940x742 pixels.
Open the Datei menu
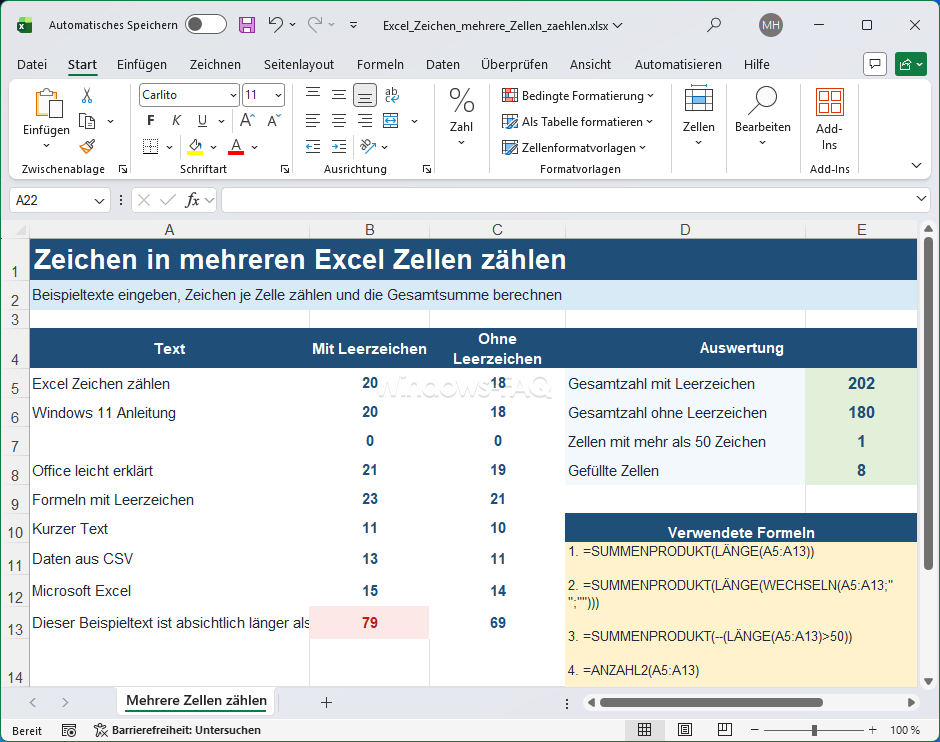(x=32, y=64)
